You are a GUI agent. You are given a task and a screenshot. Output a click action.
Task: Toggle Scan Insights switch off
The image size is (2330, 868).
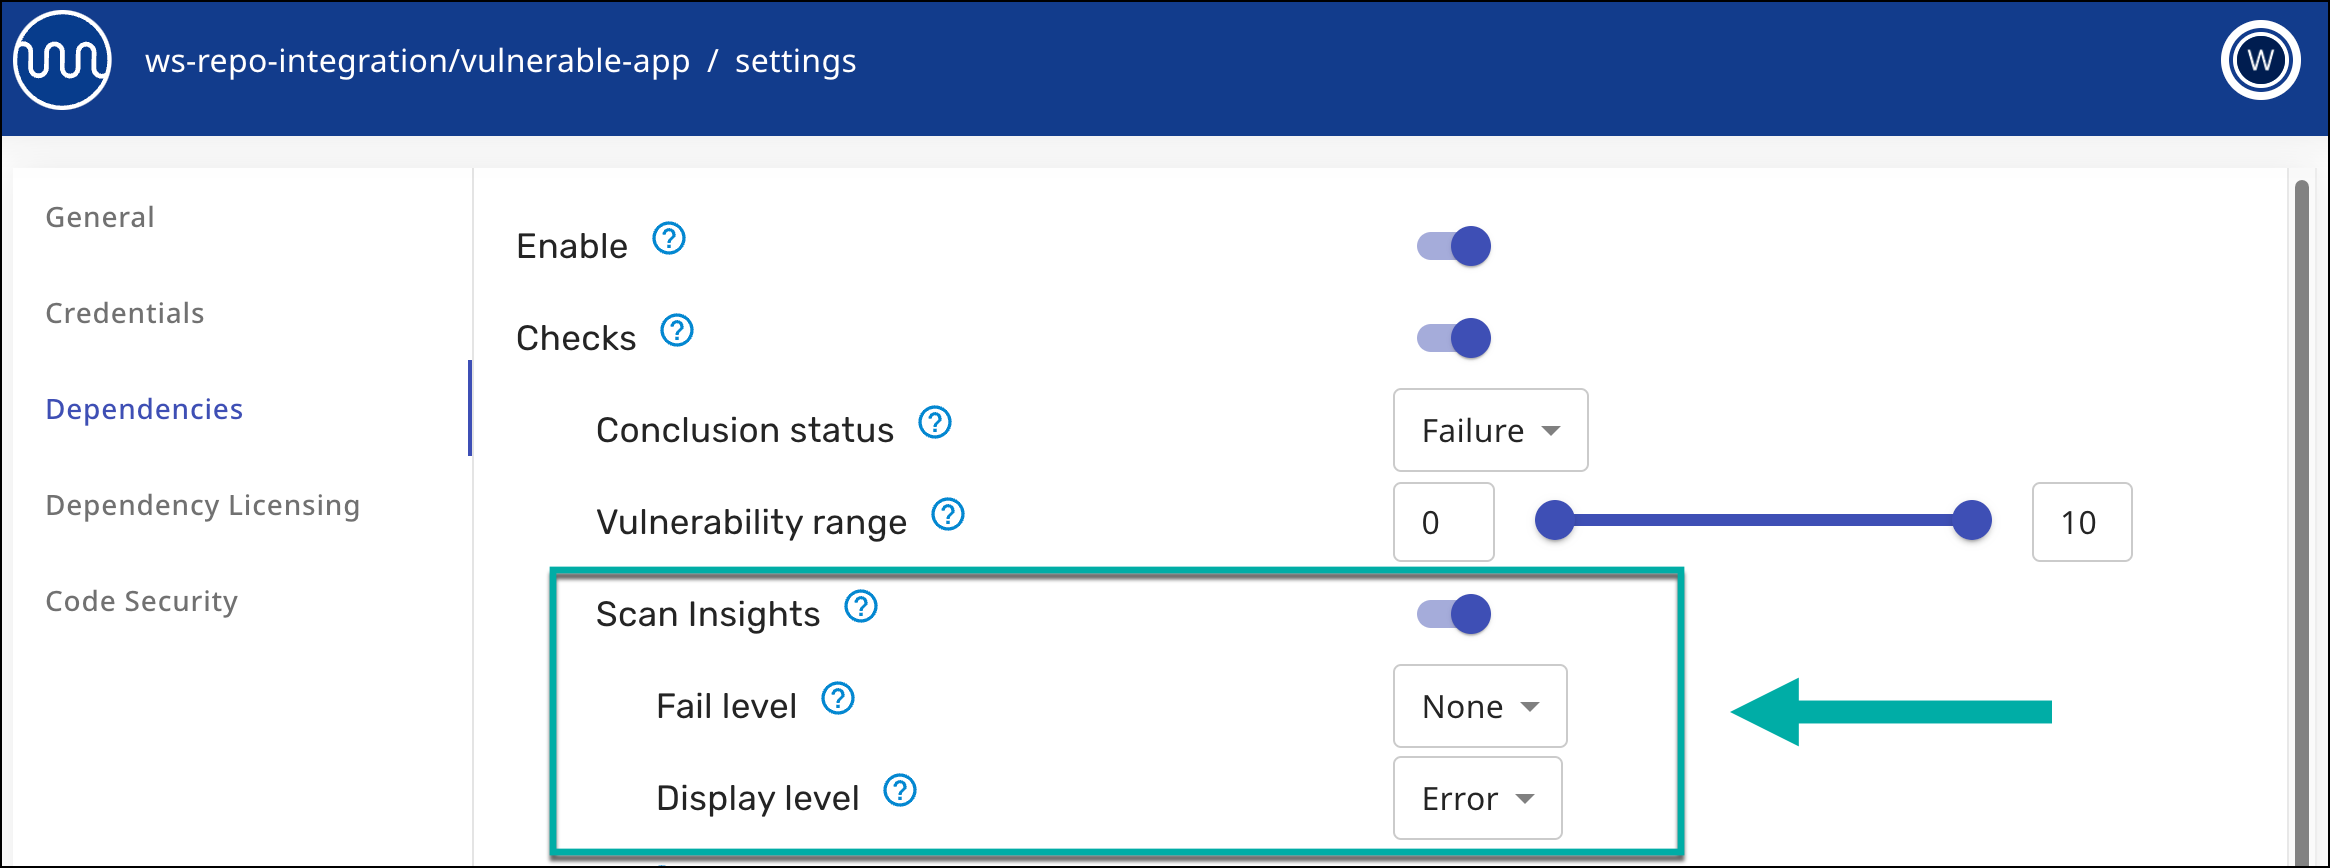[1454, 614]
